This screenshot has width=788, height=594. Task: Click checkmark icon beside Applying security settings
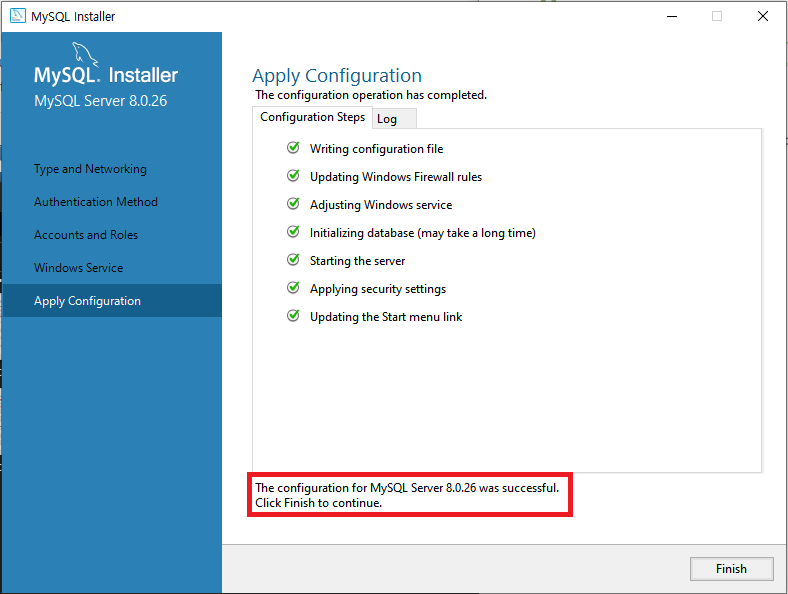[293, 288]
